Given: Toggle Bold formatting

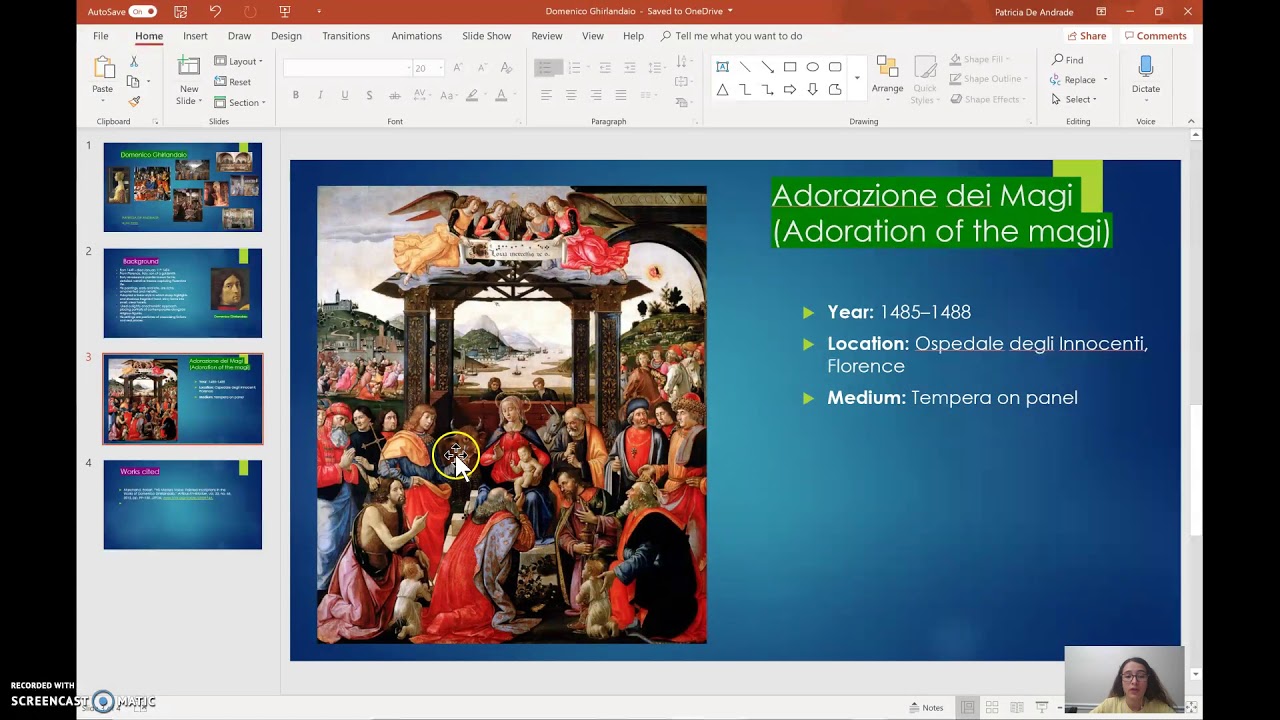Looking at the screenshot, I should (x=295, y=95).
